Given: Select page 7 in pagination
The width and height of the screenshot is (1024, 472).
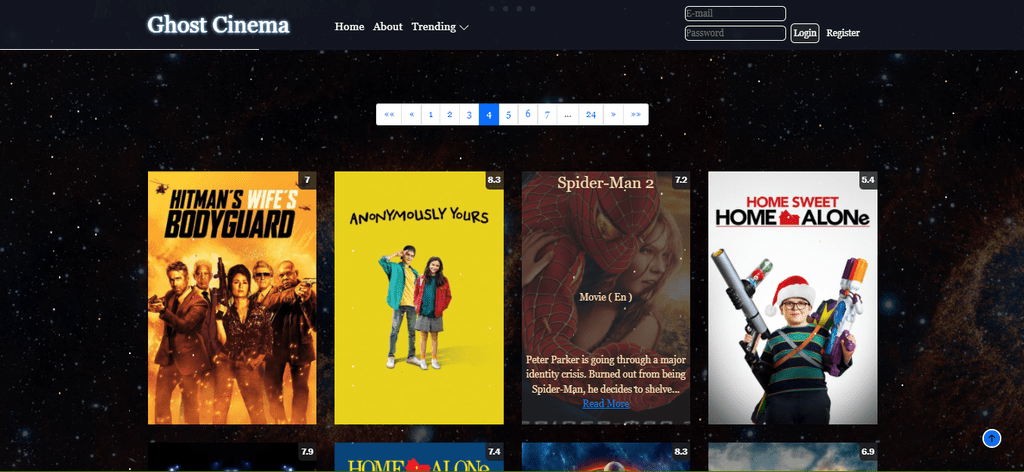Looking at the screenshot, I should (547, 114).
